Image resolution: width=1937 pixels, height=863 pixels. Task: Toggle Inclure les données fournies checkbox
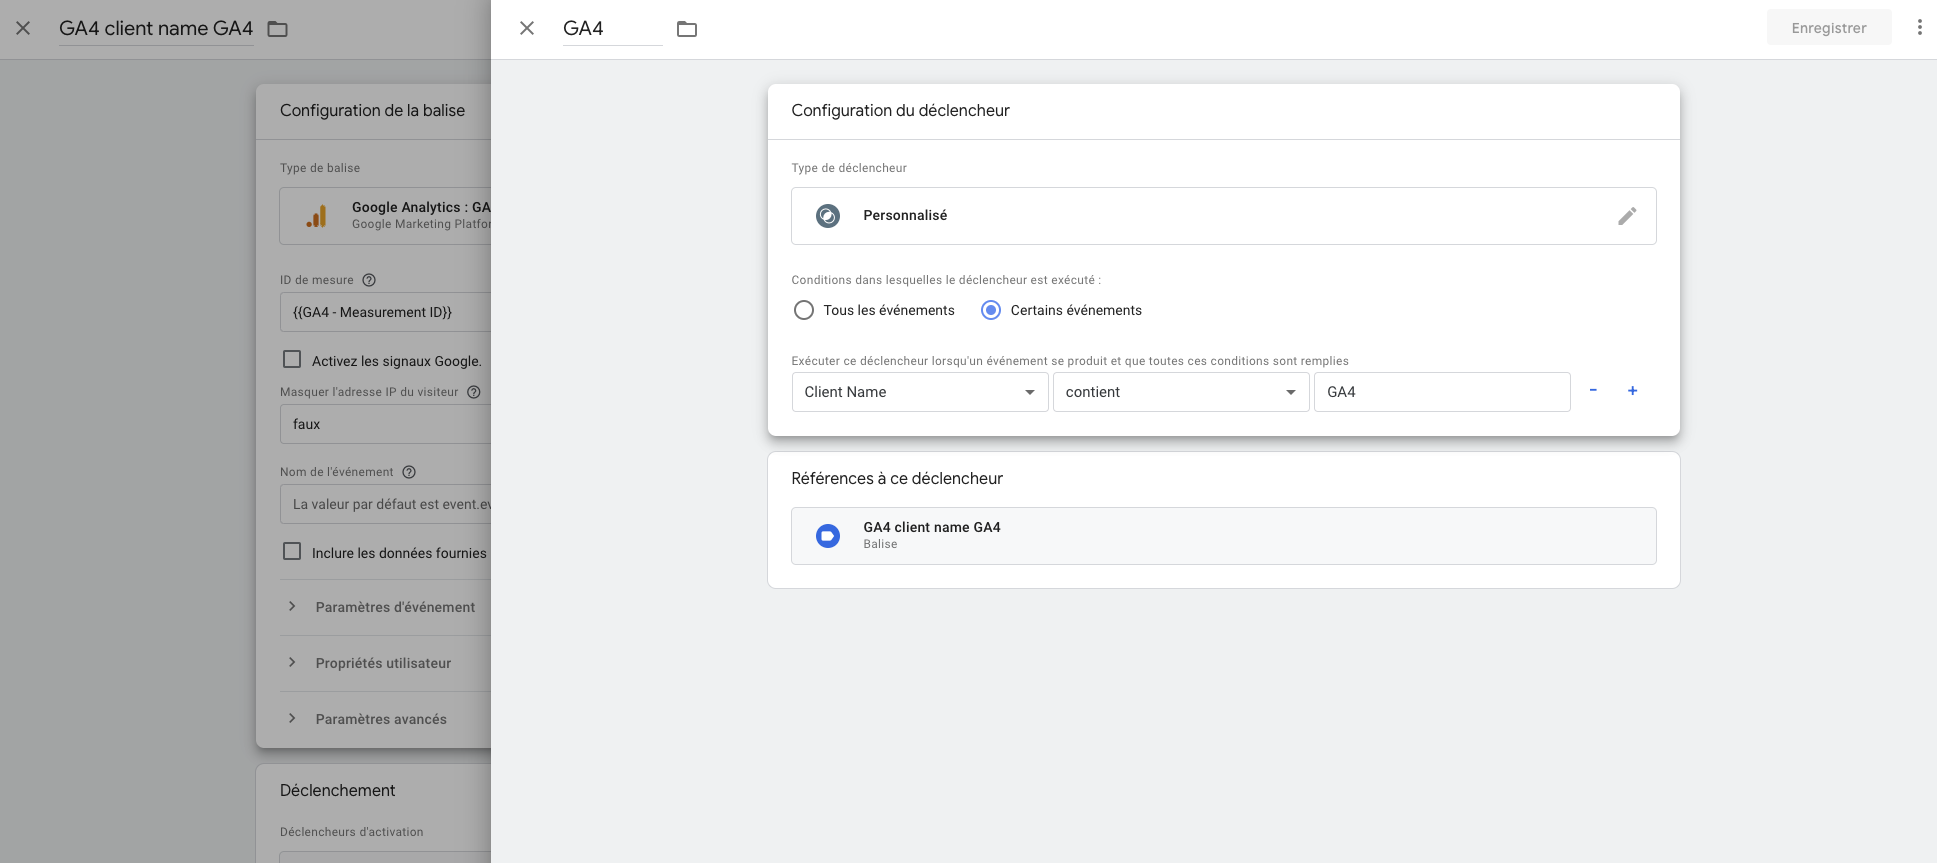(x=292, y=551)
